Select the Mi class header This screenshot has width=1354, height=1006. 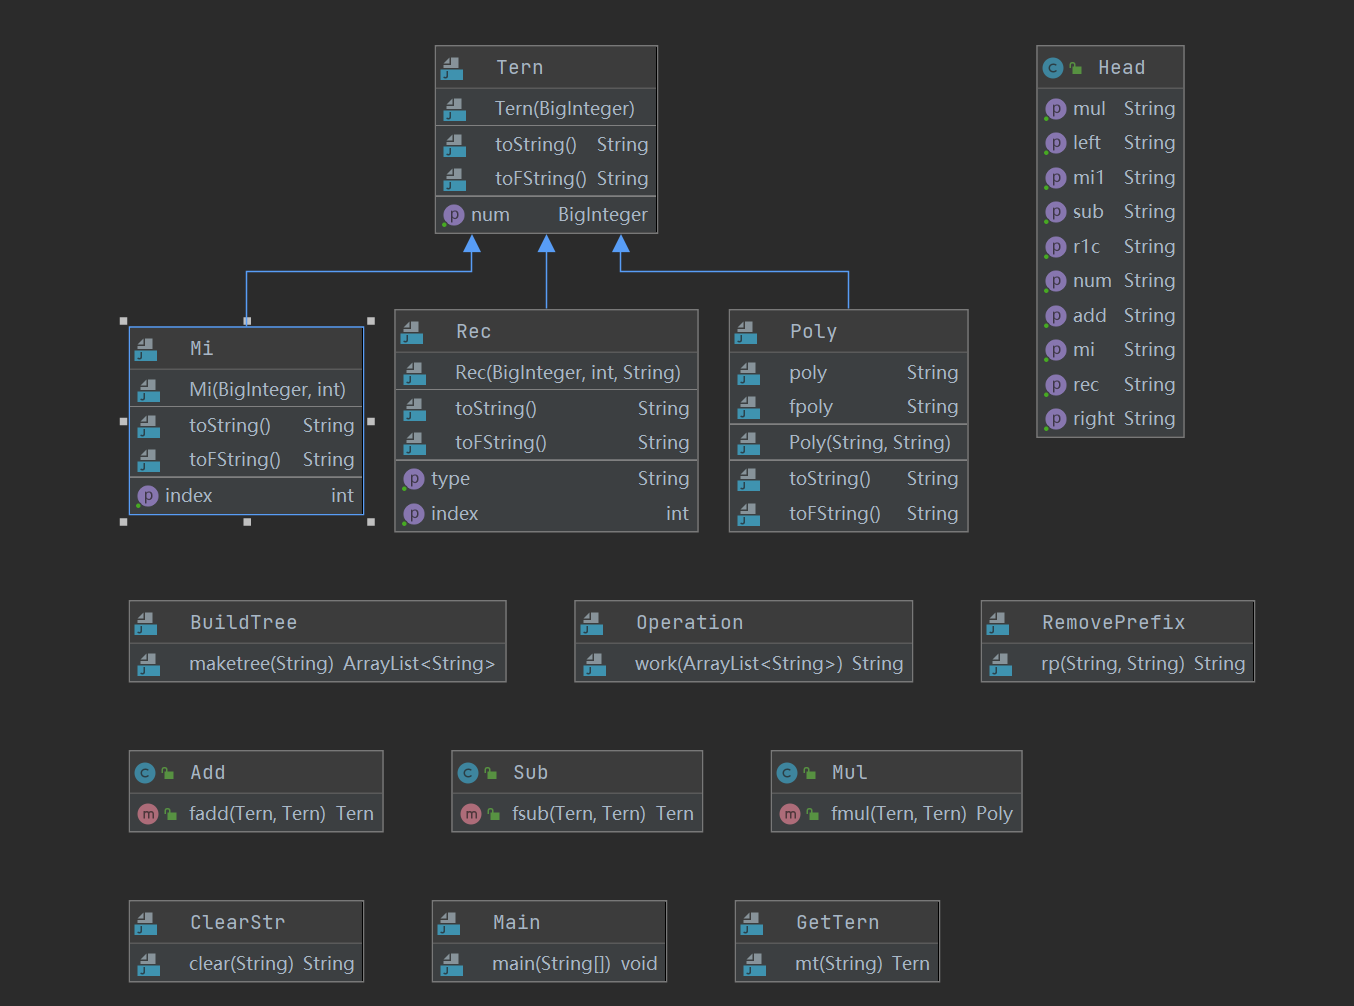[x=246, y=348]
